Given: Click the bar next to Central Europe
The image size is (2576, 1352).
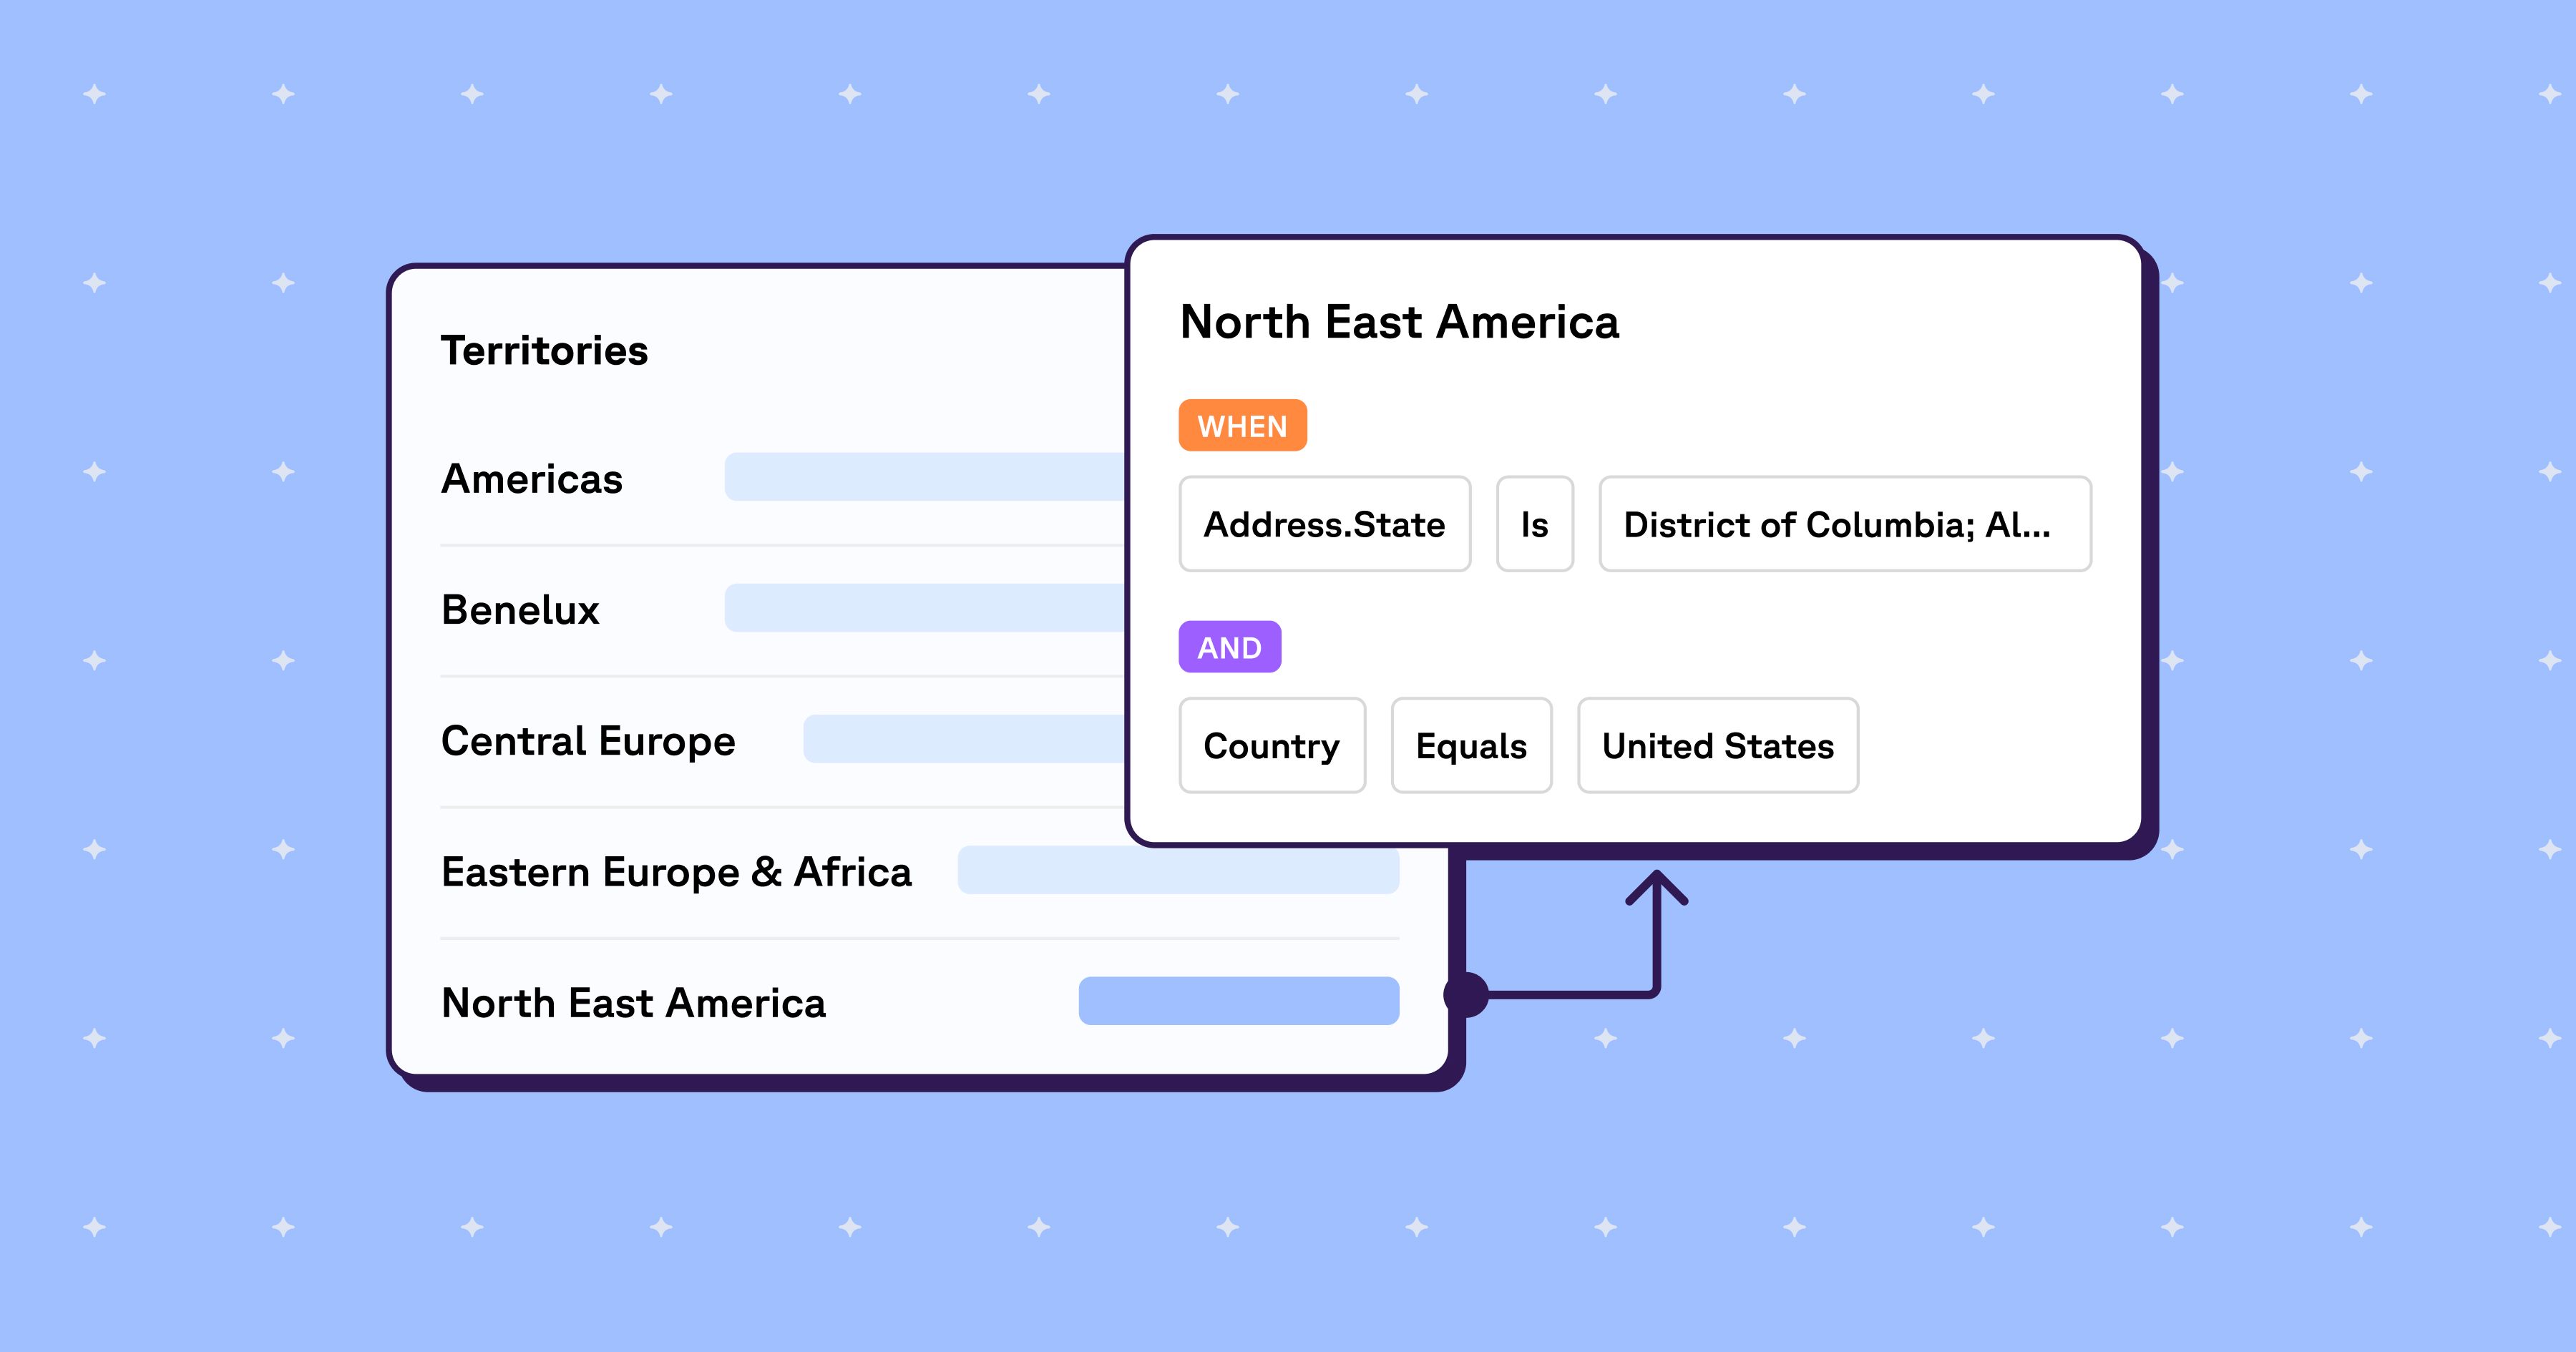Looking at the screenshot, I should [x=965, y=739].
